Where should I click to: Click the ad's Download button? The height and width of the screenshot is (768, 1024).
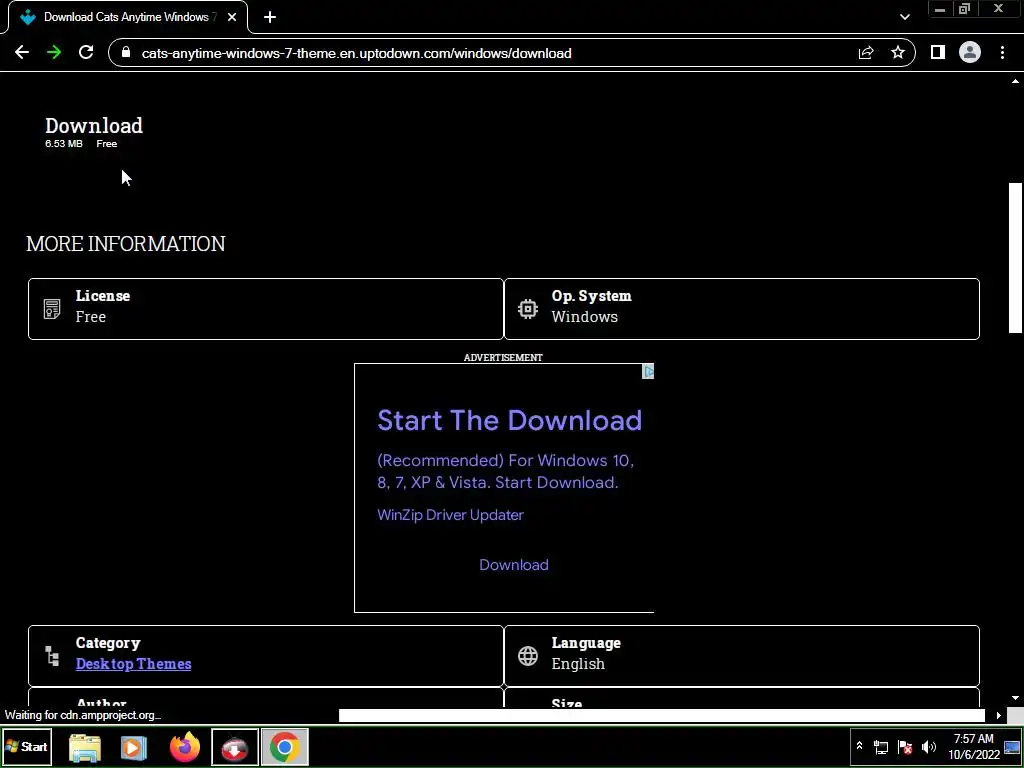(x=514, y=565)
